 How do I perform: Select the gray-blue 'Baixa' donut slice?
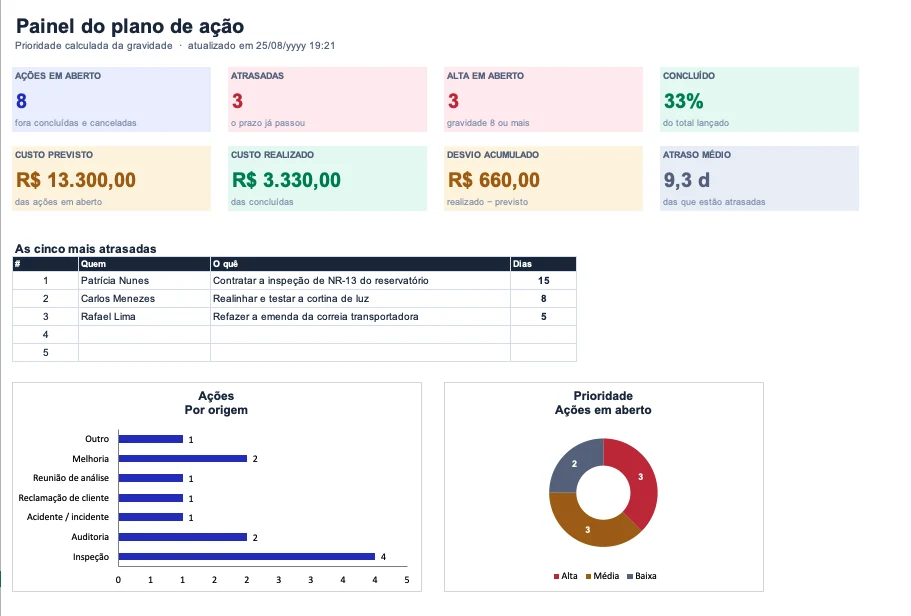[x=573, y=464]
